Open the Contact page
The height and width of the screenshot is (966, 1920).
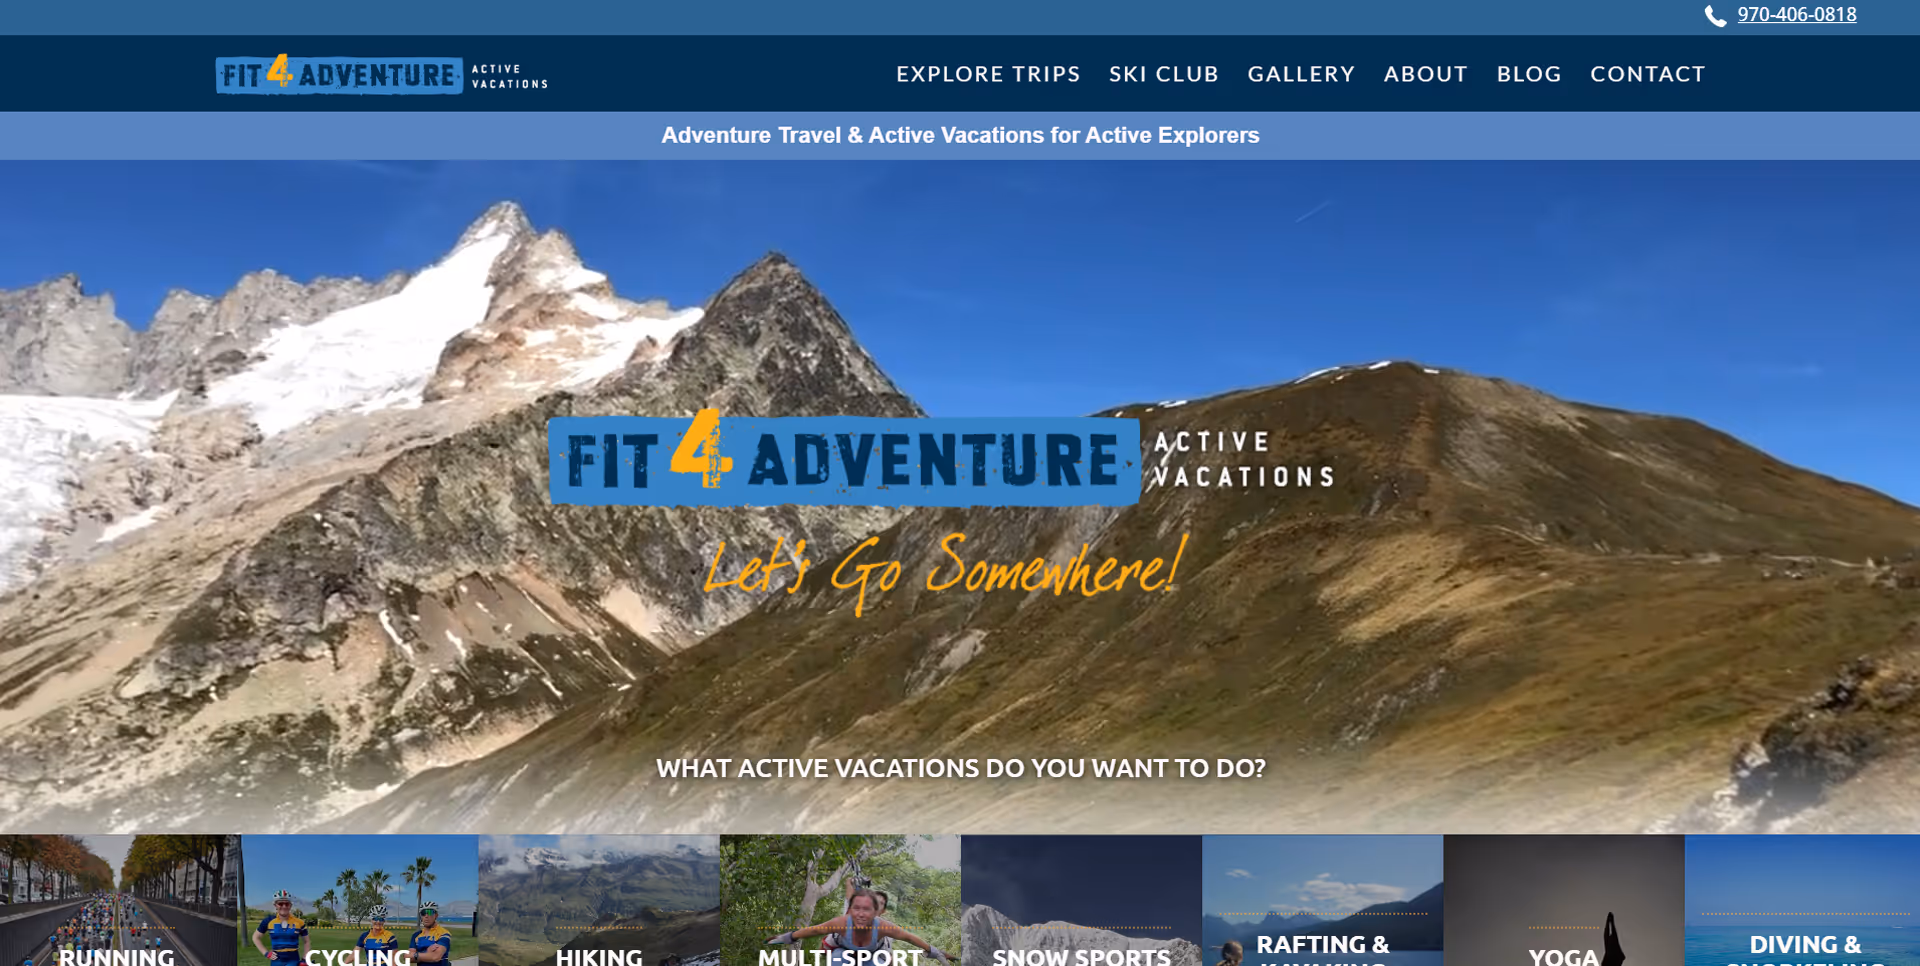tap(1648, 74)
